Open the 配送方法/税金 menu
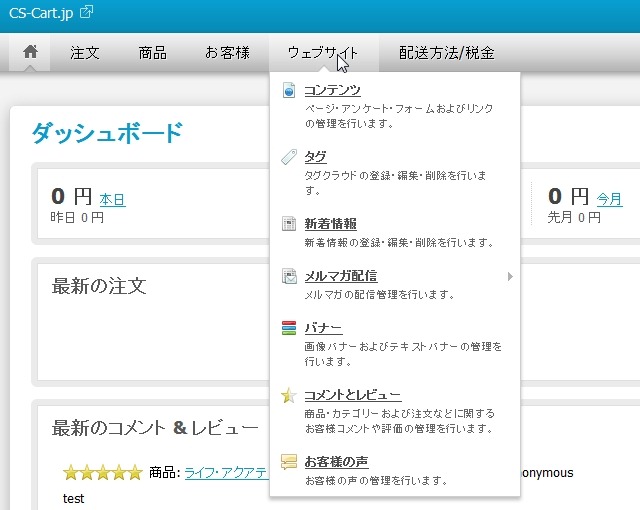Image resolution: width=640 pixels, height=510 pixels. 446,53
